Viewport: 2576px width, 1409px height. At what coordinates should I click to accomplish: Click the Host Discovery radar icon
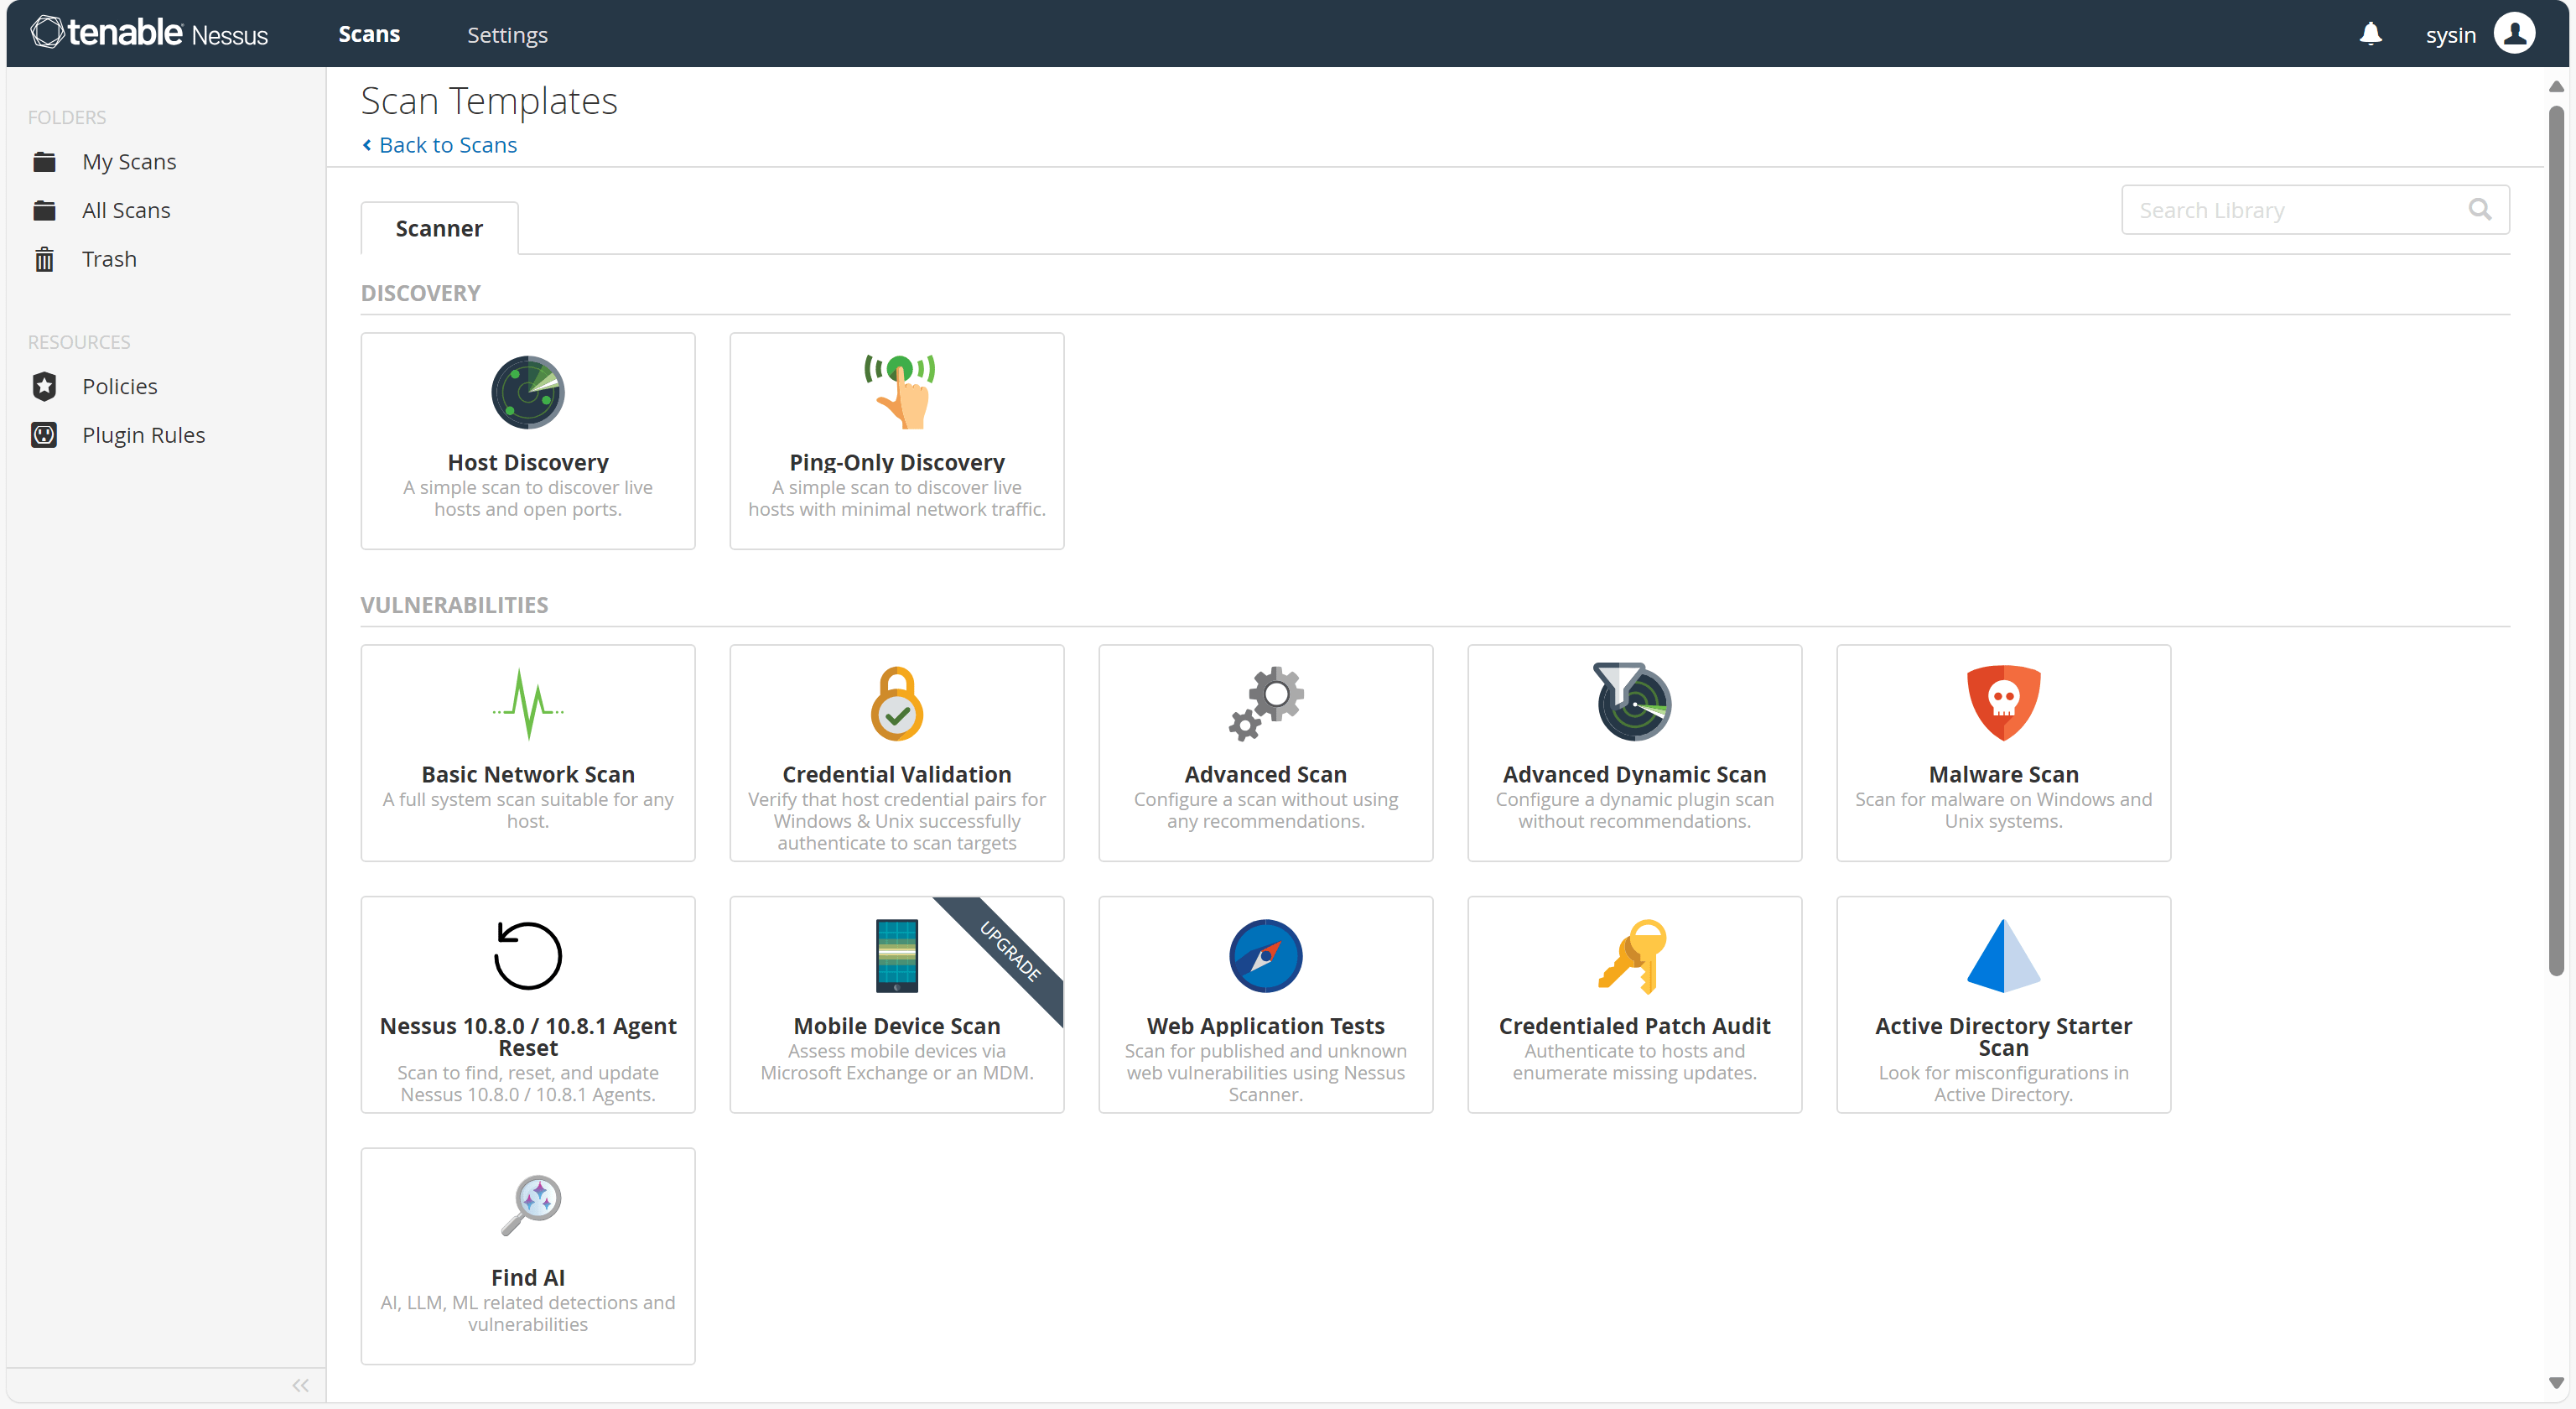tap(527, 392)
